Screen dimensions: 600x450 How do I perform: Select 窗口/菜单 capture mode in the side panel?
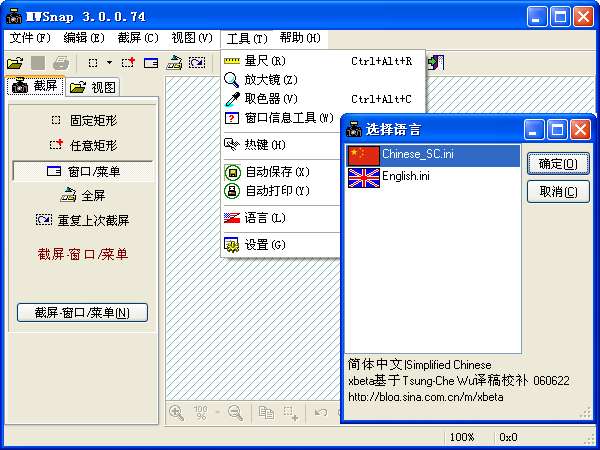(x=83, y=171)
